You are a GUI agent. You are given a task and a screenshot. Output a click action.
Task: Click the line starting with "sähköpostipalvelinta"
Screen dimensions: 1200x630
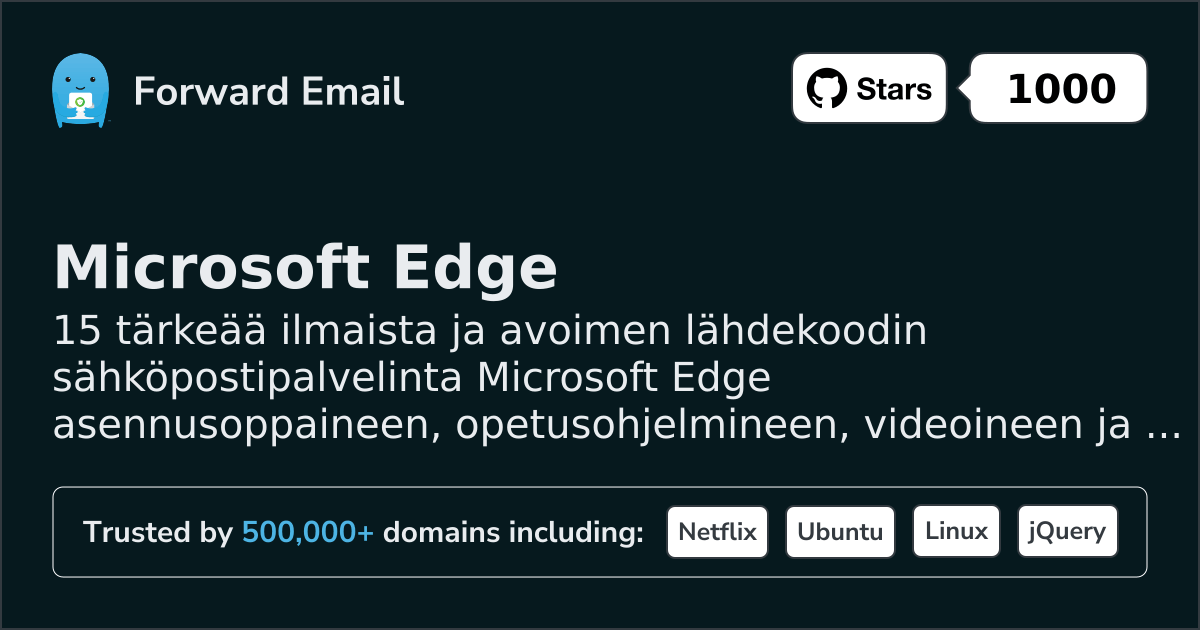(x=412, y=379)
